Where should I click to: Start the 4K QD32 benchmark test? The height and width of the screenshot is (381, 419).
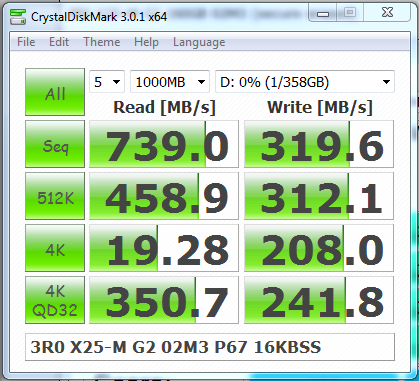[x=55, y=300]
